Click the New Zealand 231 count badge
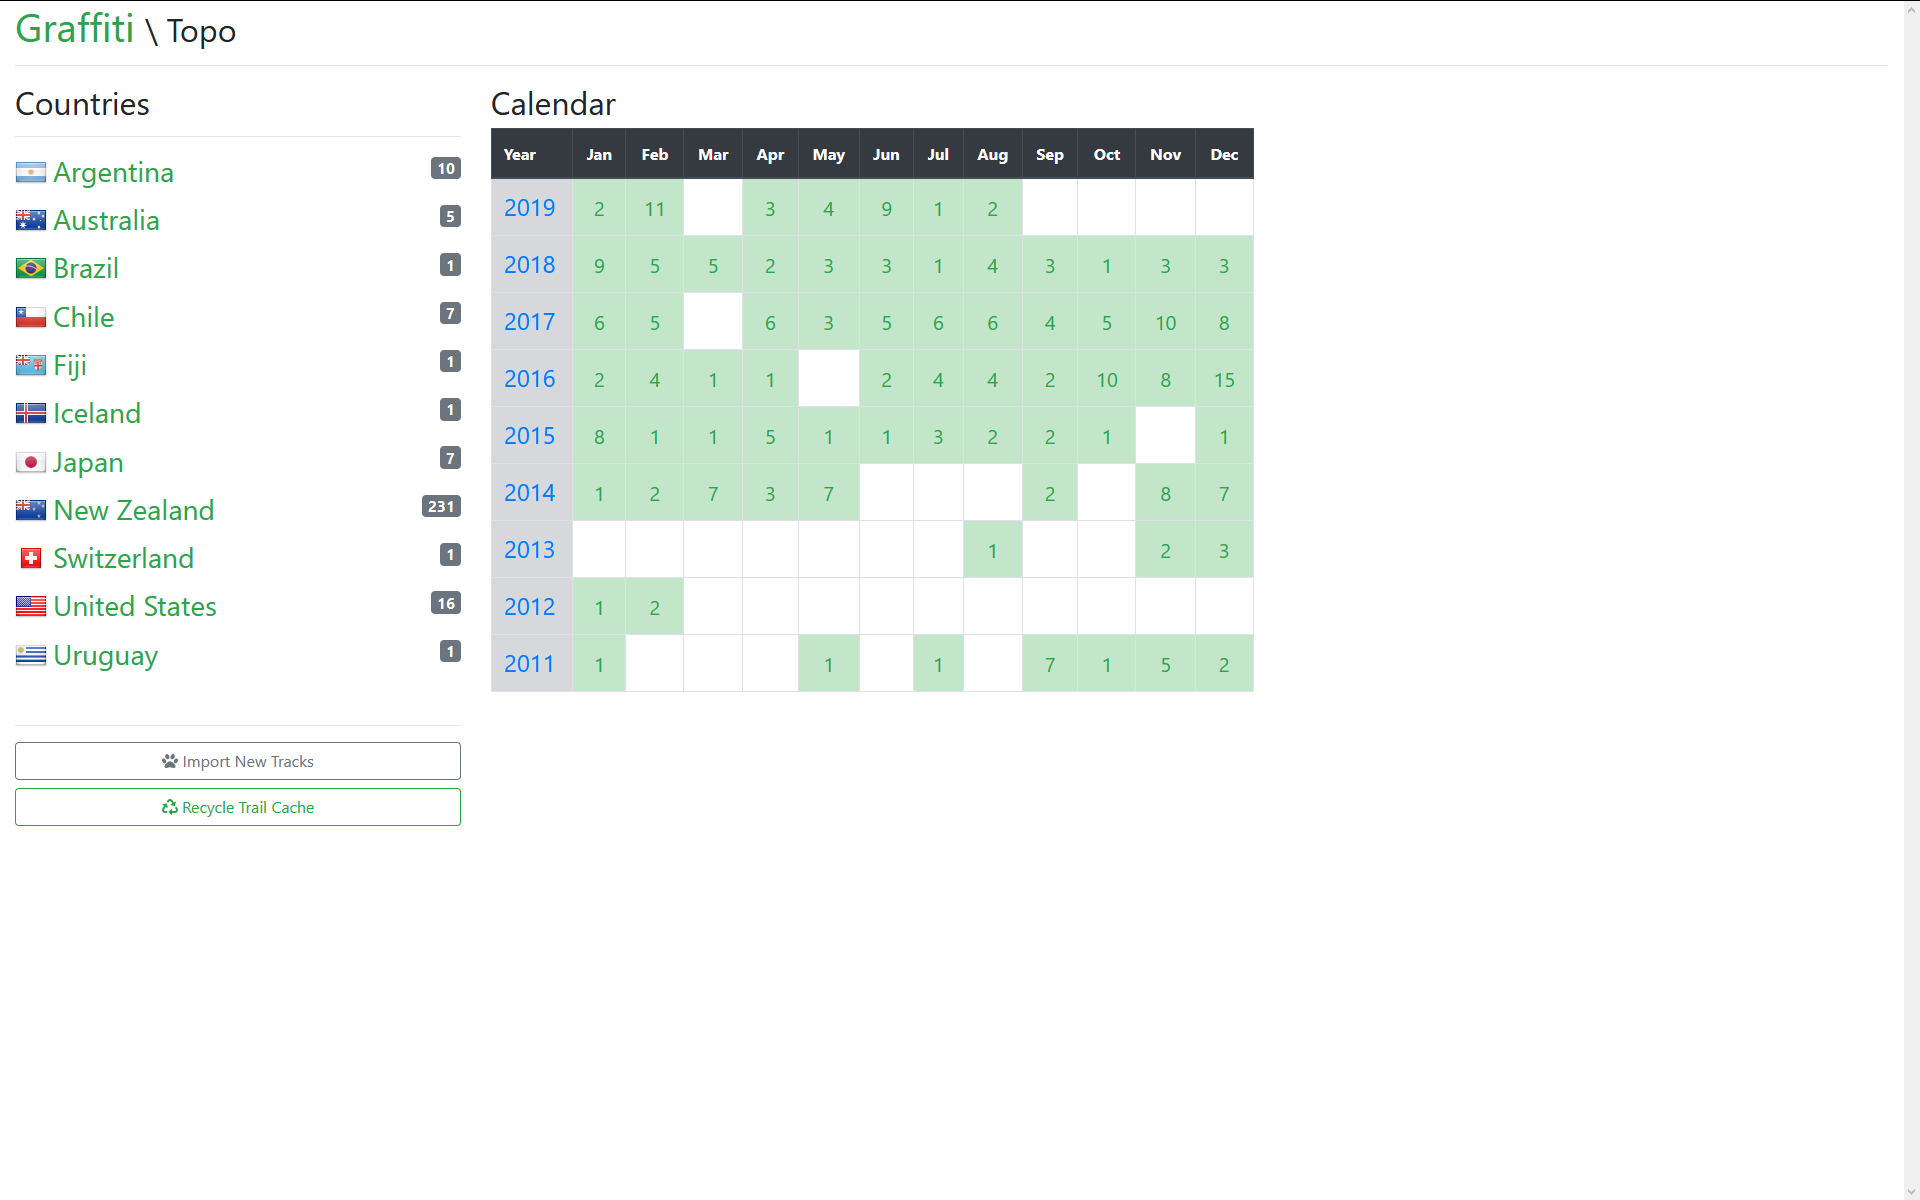This screenshot has height=1200, width=1920. tap(441, 507)
